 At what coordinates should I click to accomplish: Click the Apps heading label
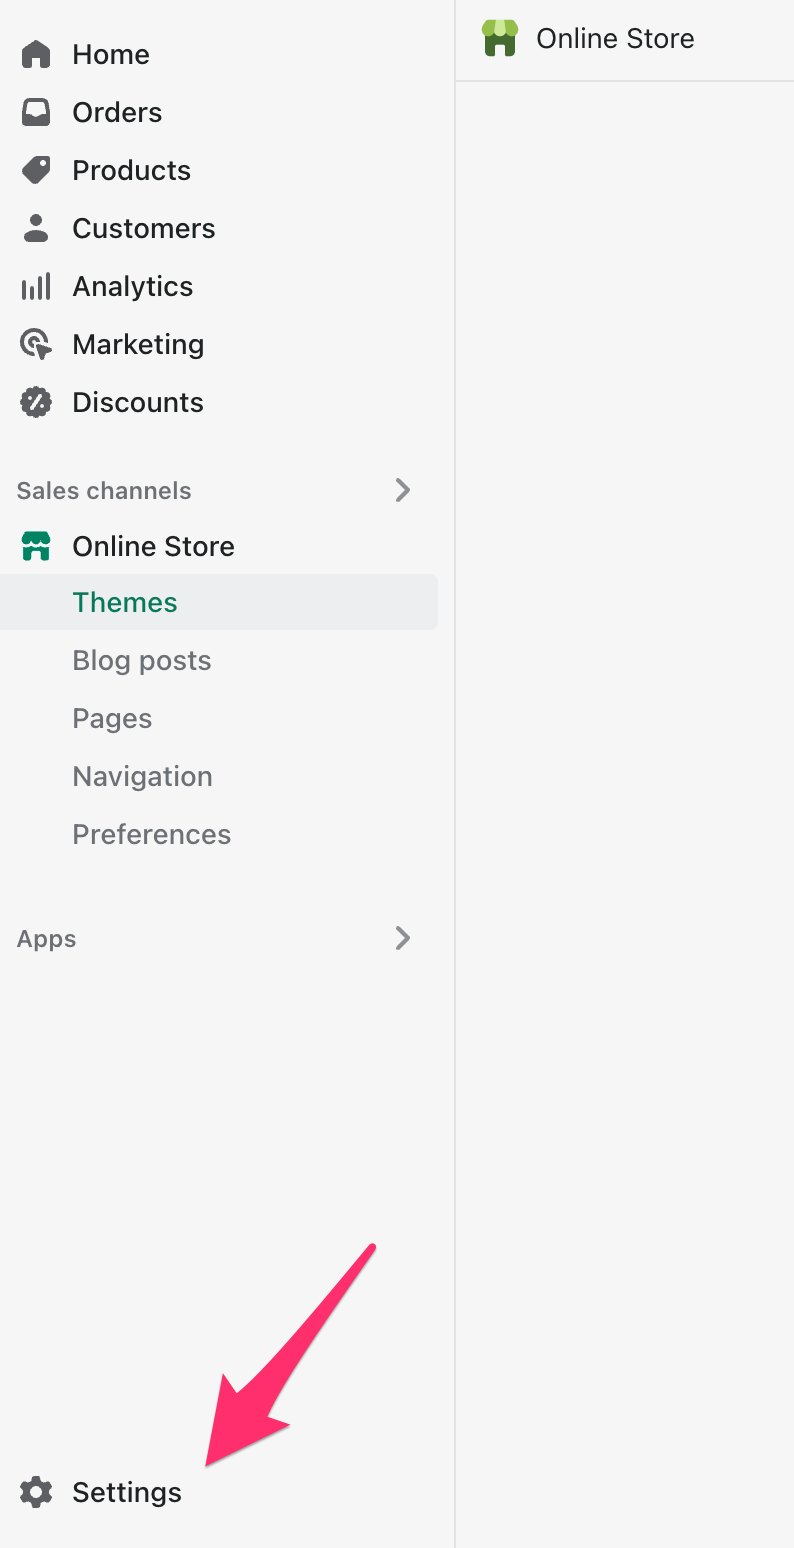point(46,938)
